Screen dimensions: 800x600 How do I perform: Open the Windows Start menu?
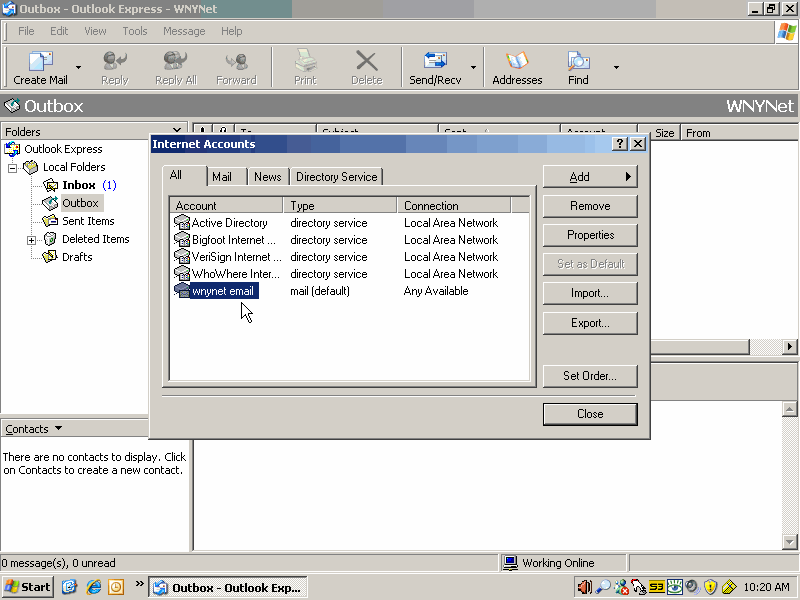(28, 587)
